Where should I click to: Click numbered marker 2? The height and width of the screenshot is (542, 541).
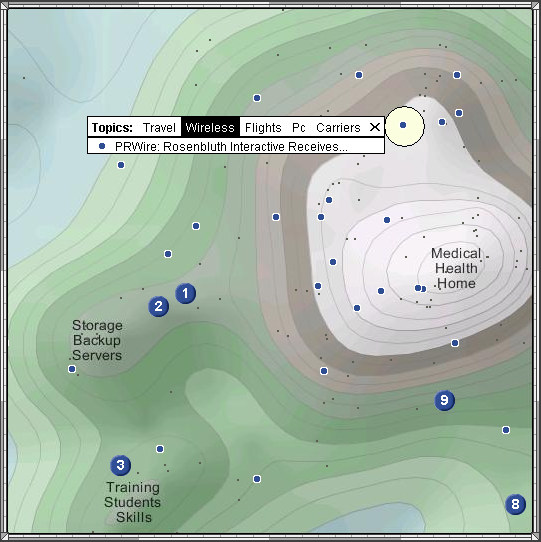tap(159, 306)
